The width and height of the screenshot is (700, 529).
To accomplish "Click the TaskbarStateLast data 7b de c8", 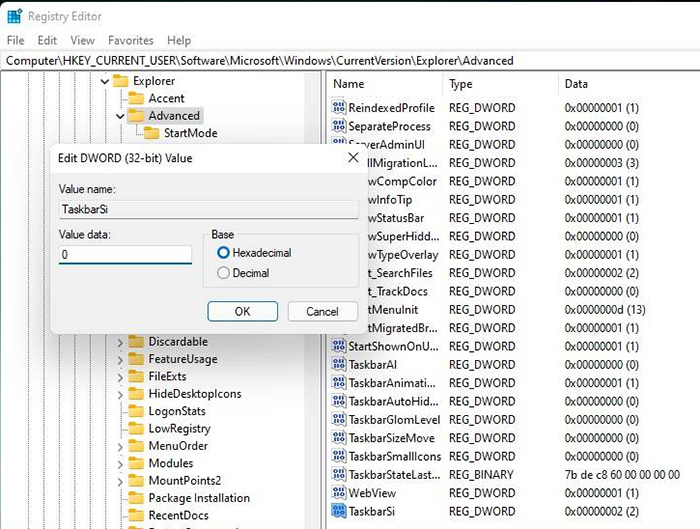I will [x=622, y=475].
